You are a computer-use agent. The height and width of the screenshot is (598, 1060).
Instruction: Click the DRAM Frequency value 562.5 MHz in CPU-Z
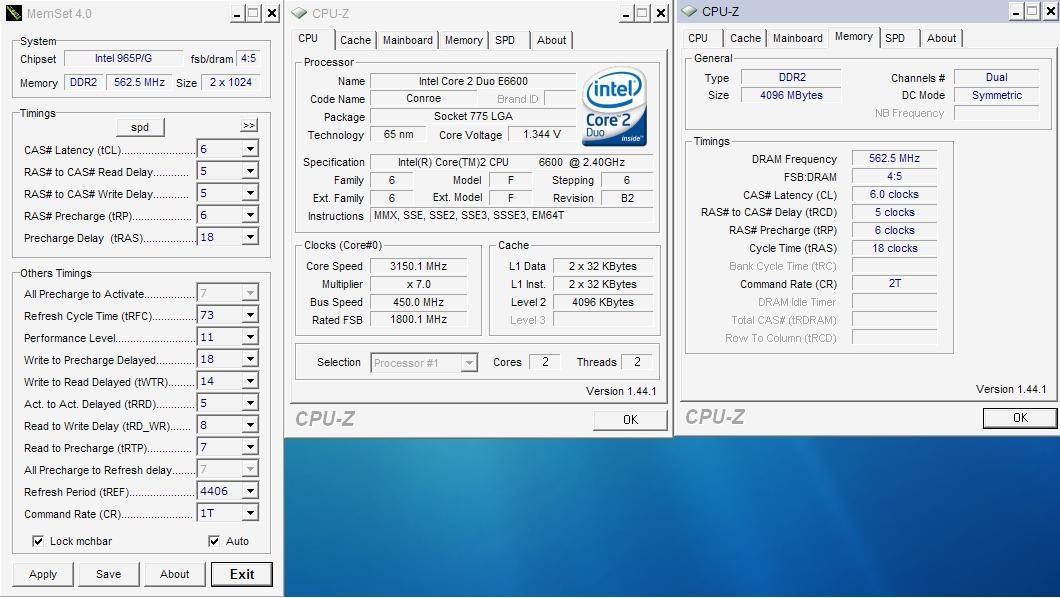894,158
